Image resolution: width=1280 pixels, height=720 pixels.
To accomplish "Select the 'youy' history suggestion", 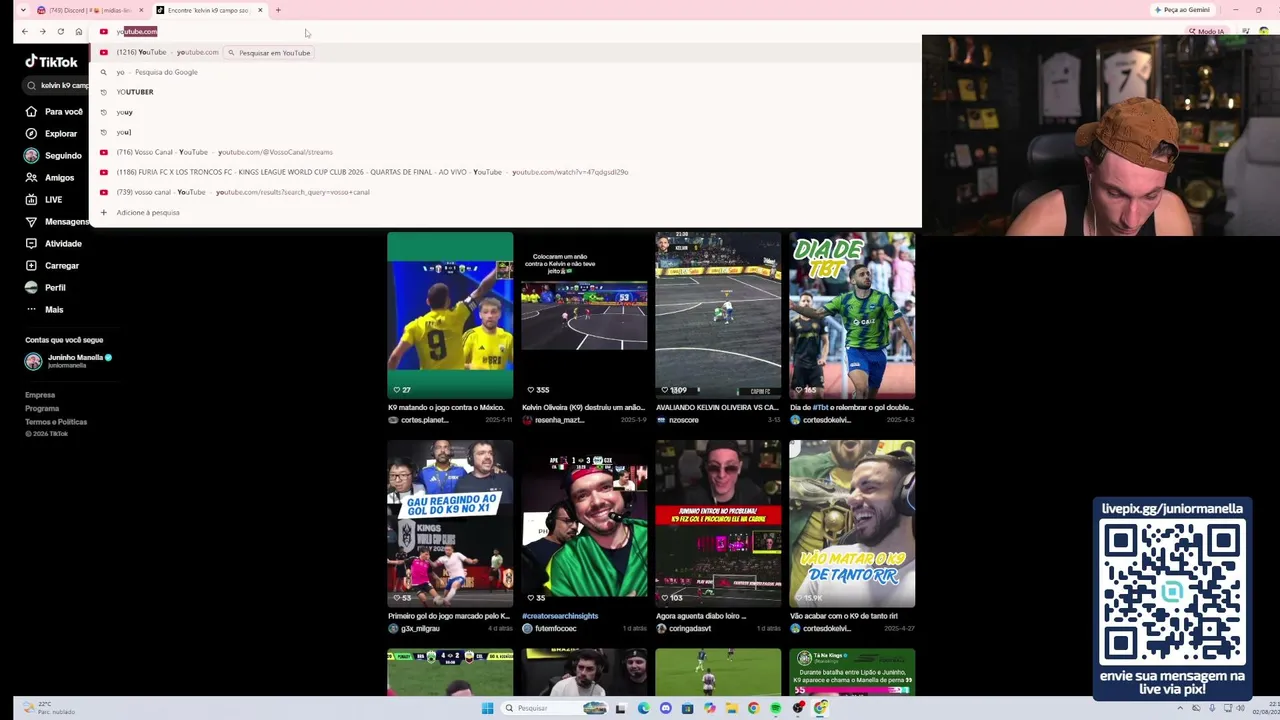I will (x=505, y=112).
